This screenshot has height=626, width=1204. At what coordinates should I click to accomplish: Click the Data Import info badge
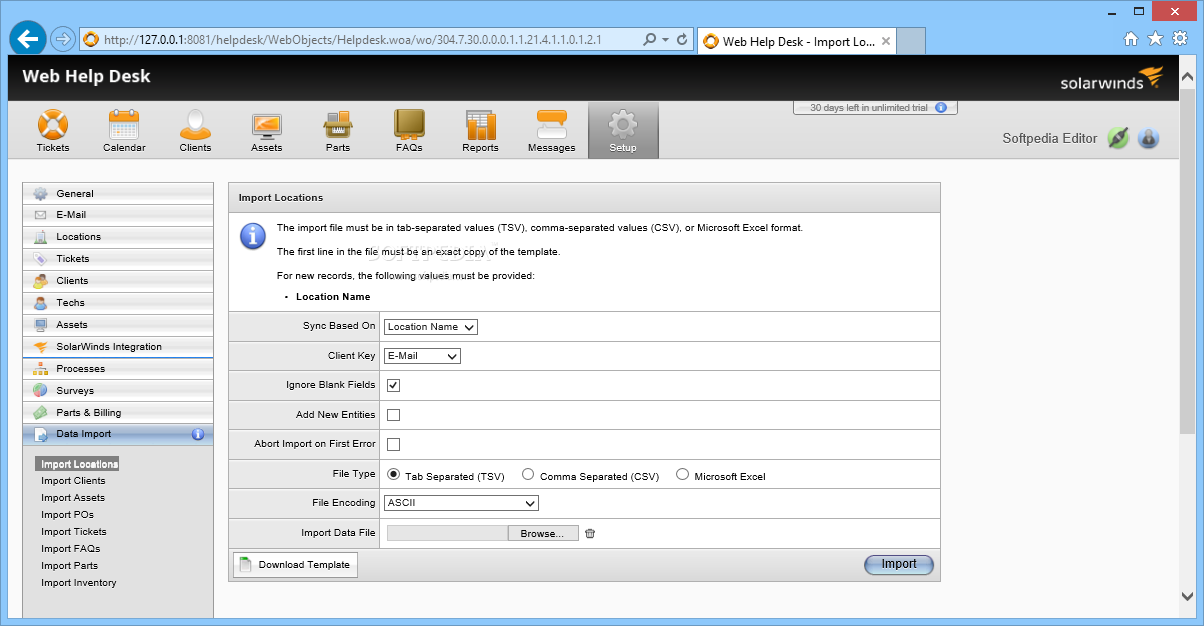pos(197,434)
